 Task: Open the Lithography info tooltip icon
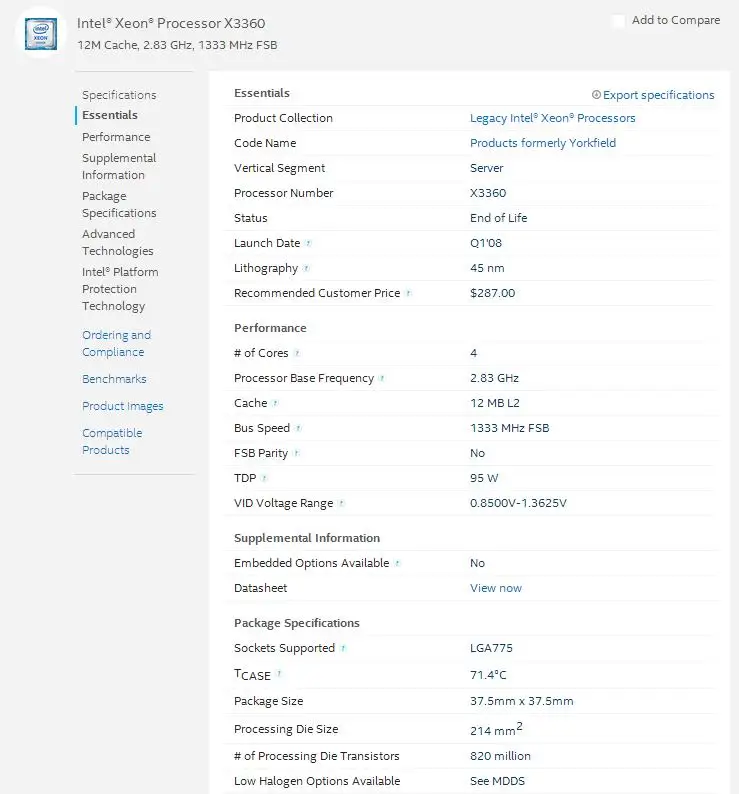click(x=306, y=268)
